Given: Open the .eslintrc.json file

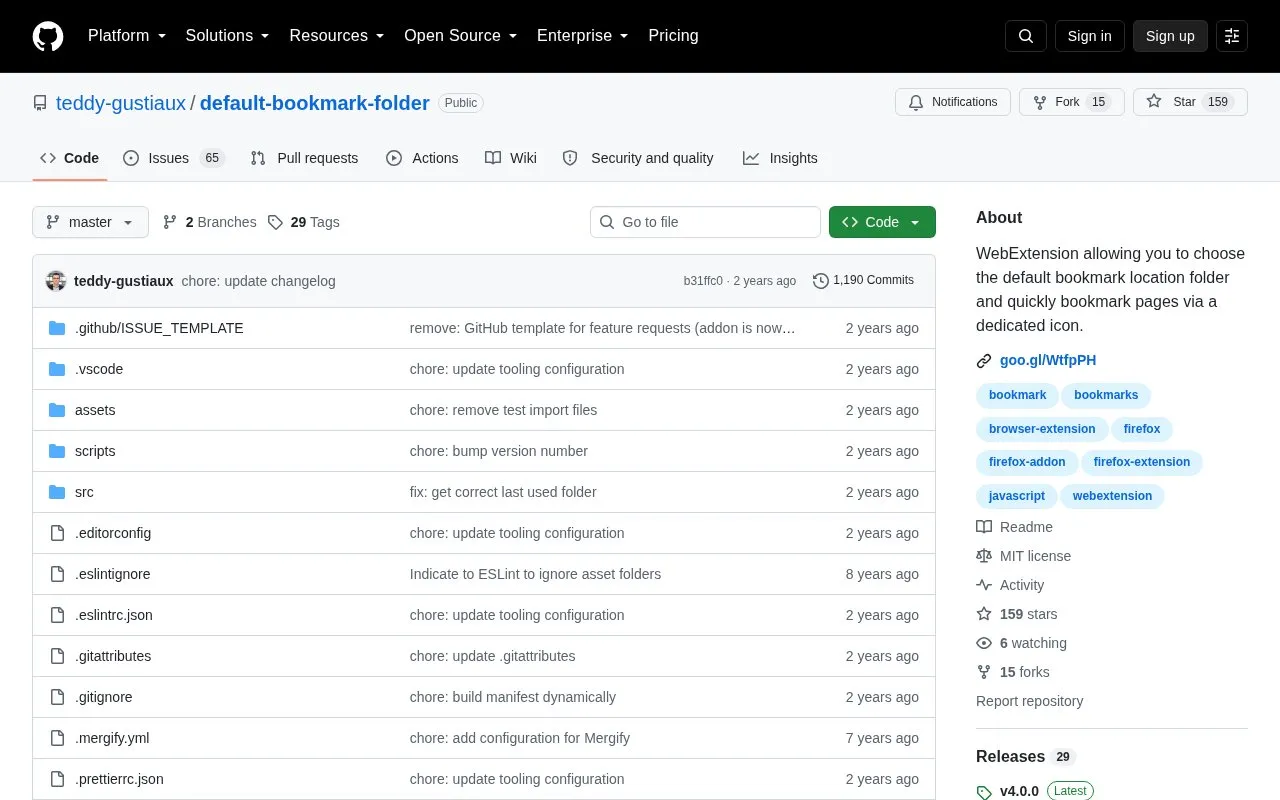Looking at the screenshot, I should point(114,615).
